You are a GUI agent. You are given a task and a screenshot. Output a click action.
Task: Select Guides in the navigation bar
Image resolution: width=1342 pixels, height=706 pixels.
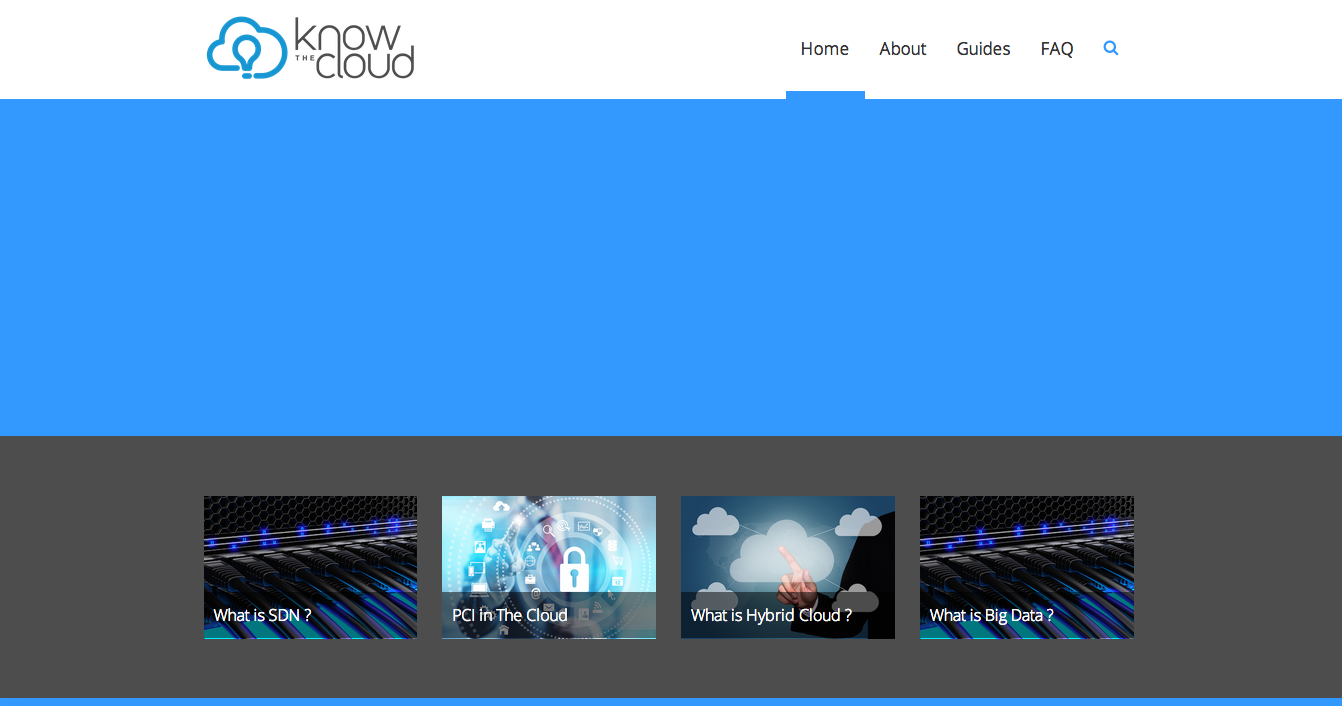coord(983,49)
